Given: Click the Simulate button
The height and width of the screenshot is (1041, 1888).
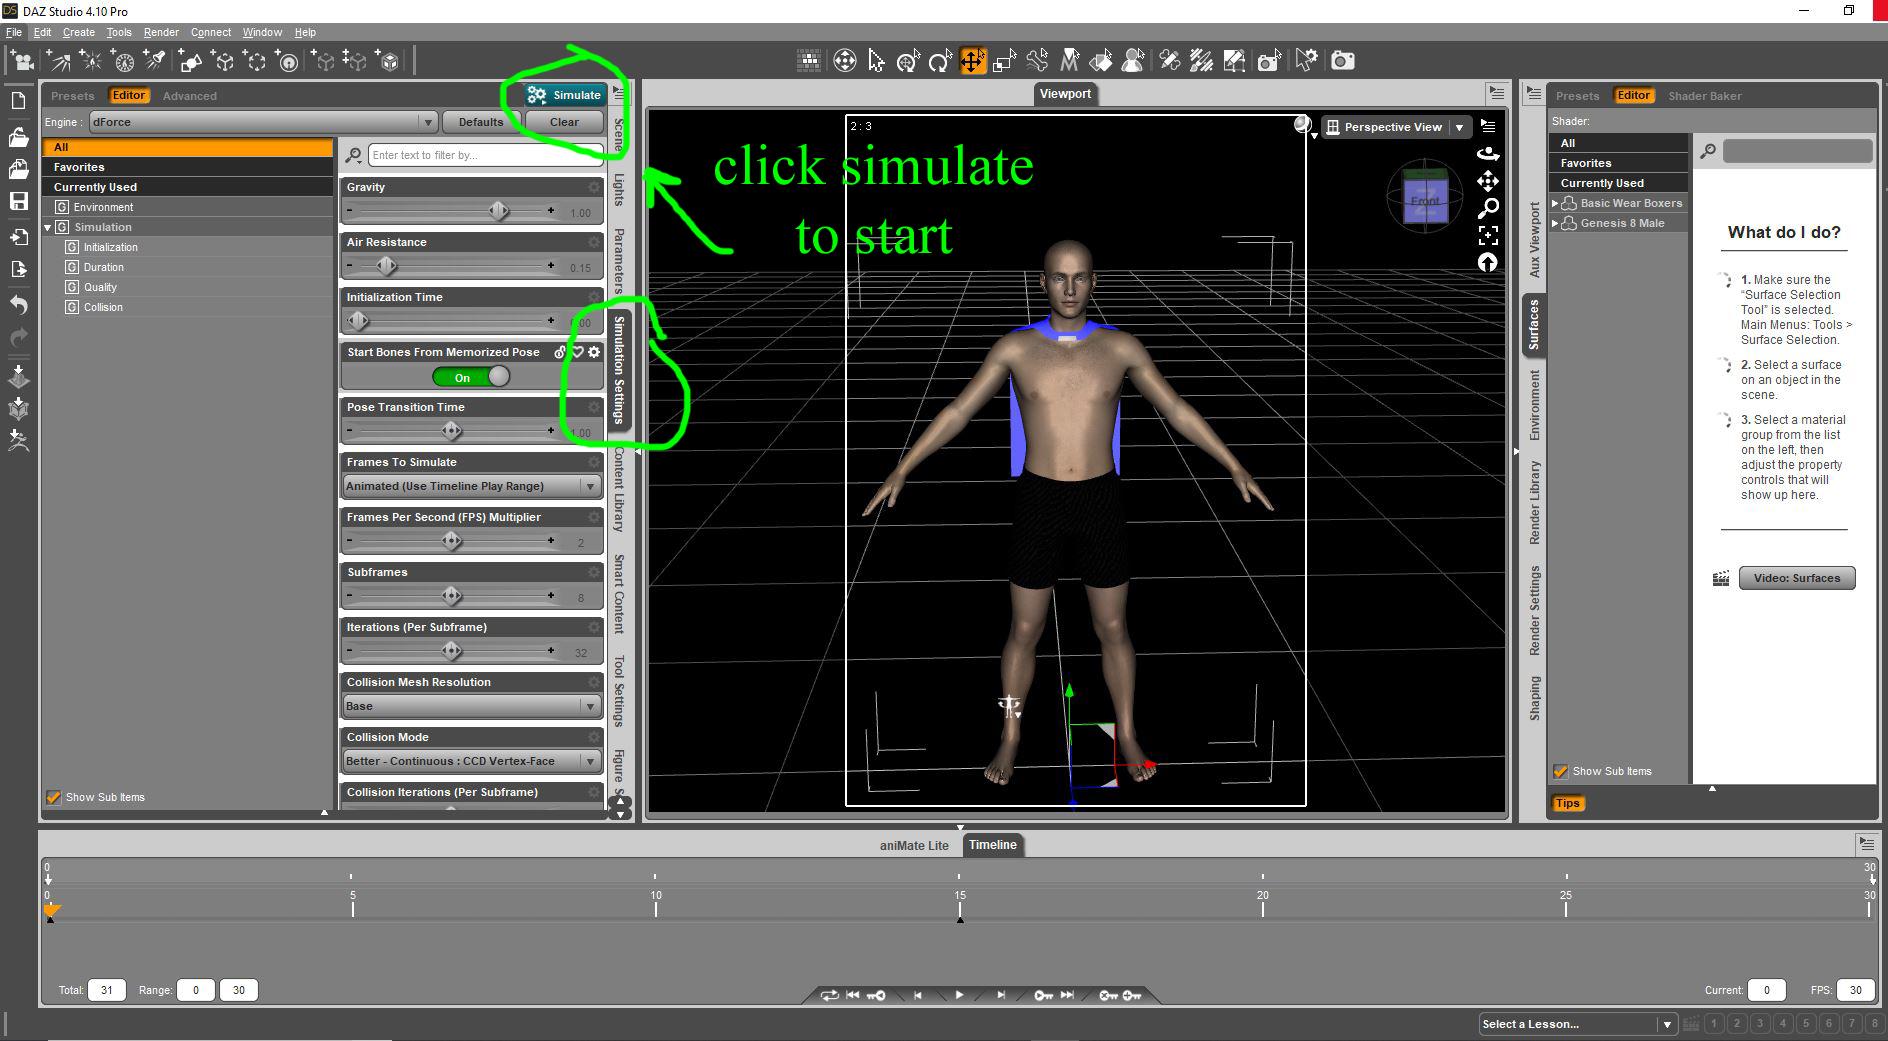Looking at the screenshot, I should pos(565,95).
